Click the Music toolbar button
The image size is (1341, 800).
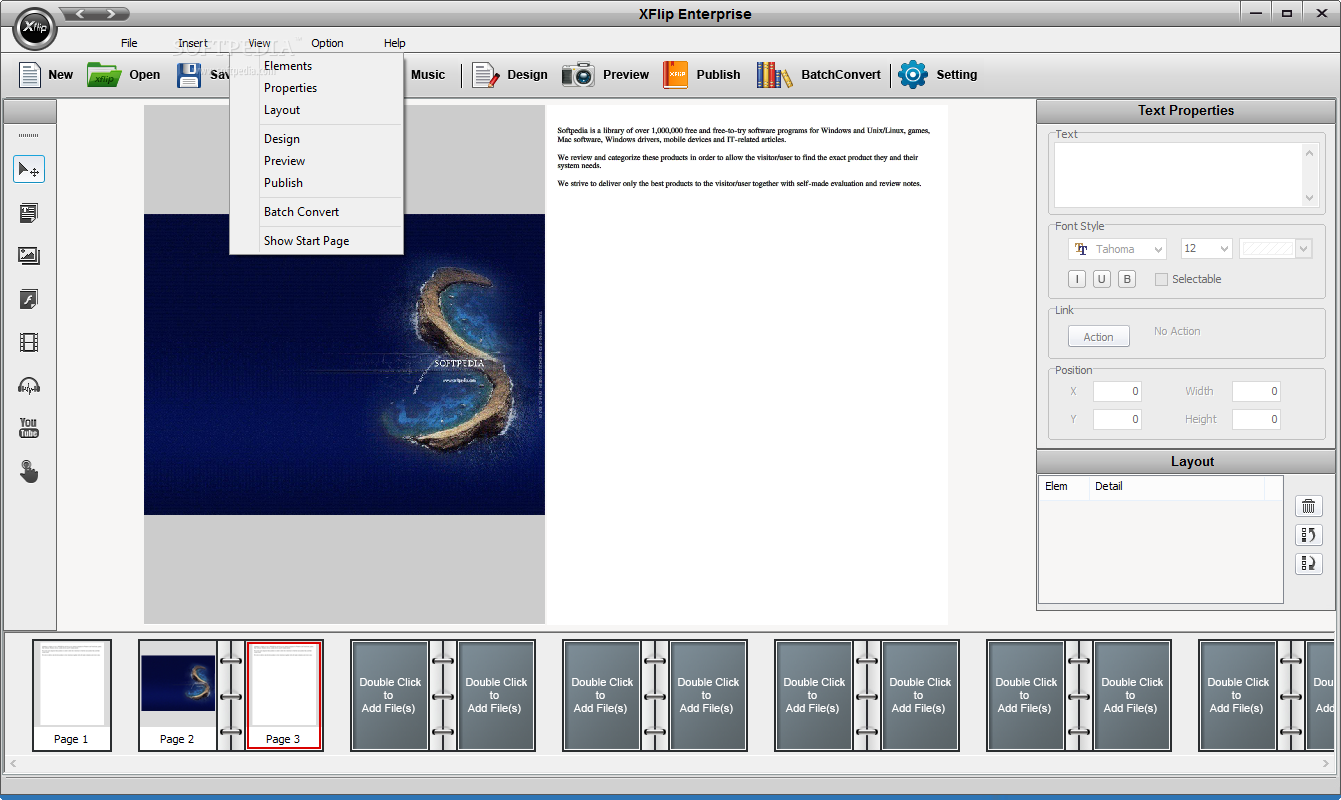click(428, 75)
